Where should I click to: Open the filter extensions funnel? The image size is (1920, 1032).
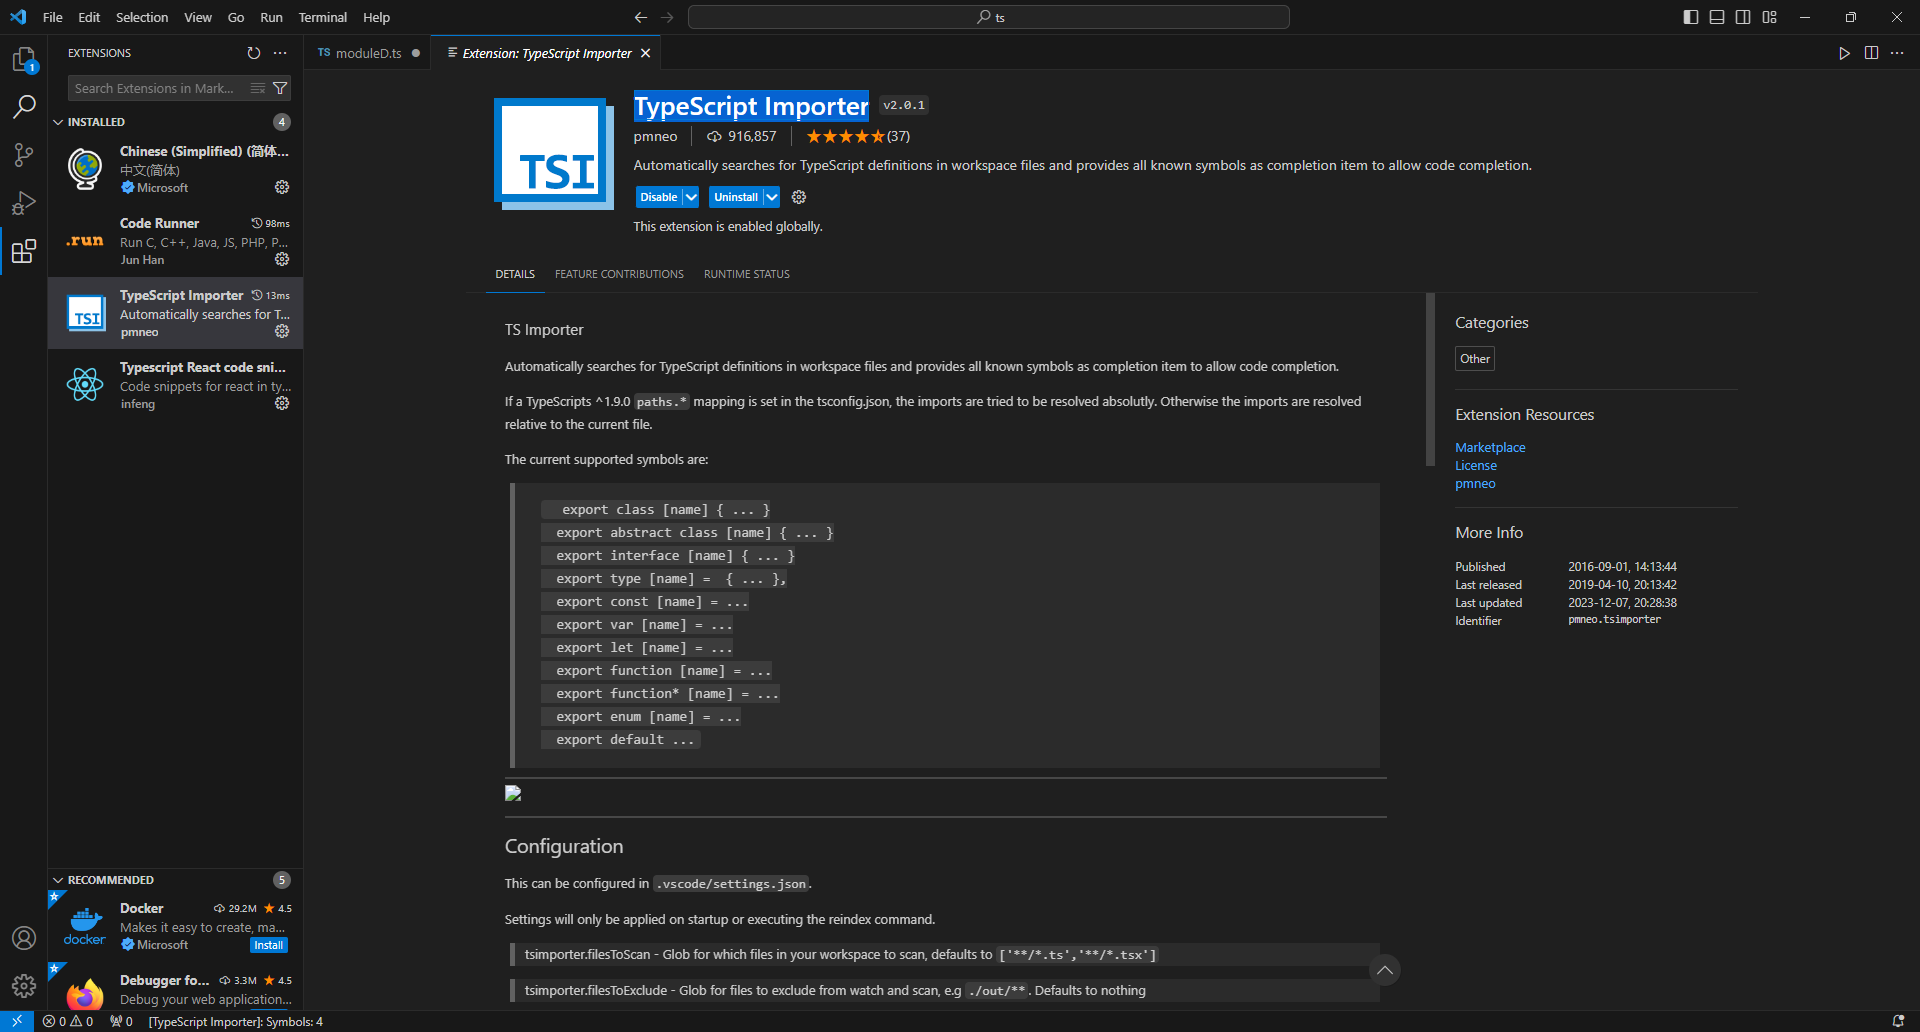[280, 88]
